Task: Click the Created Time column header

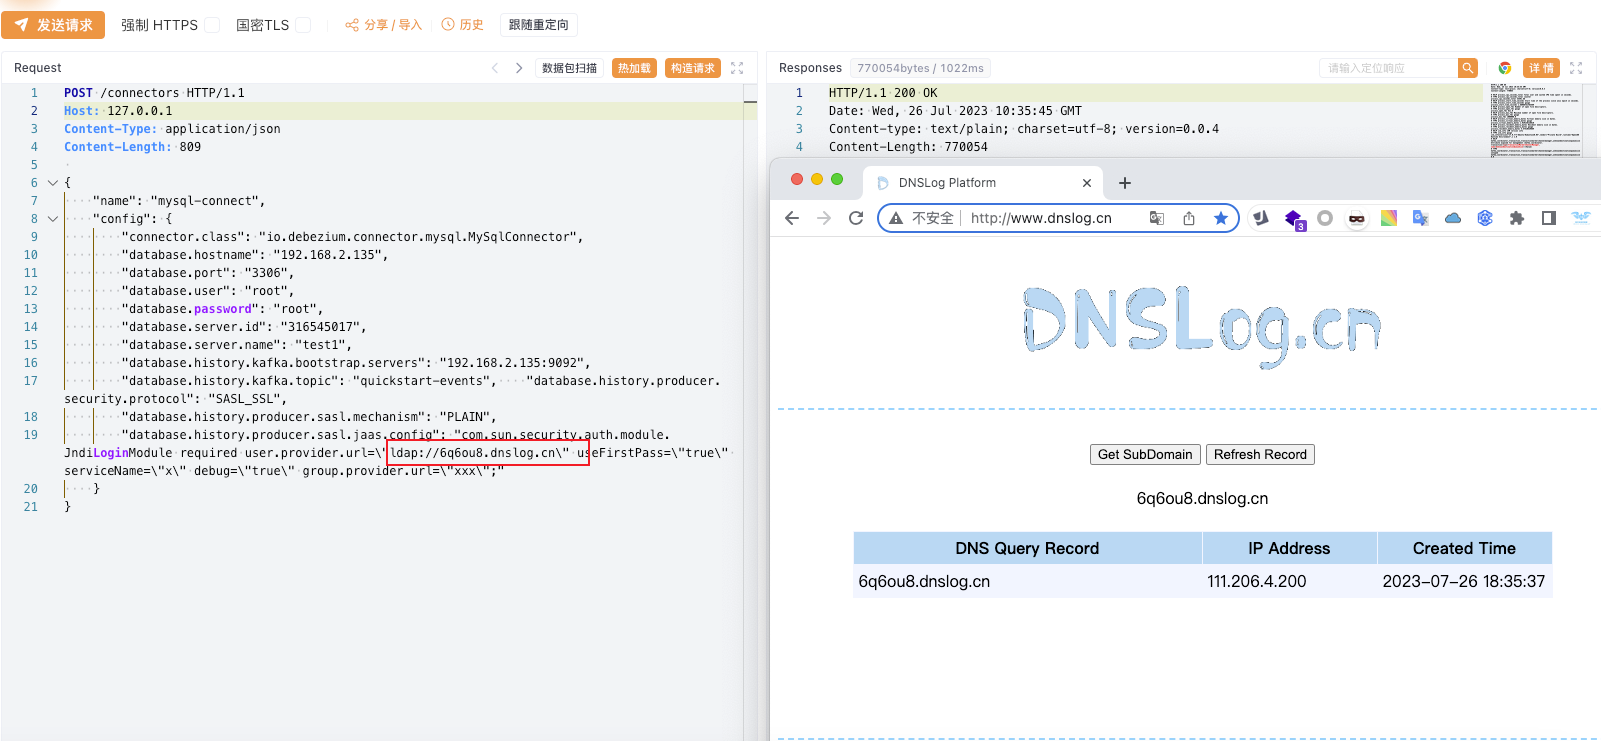Action: (1464, 548)
